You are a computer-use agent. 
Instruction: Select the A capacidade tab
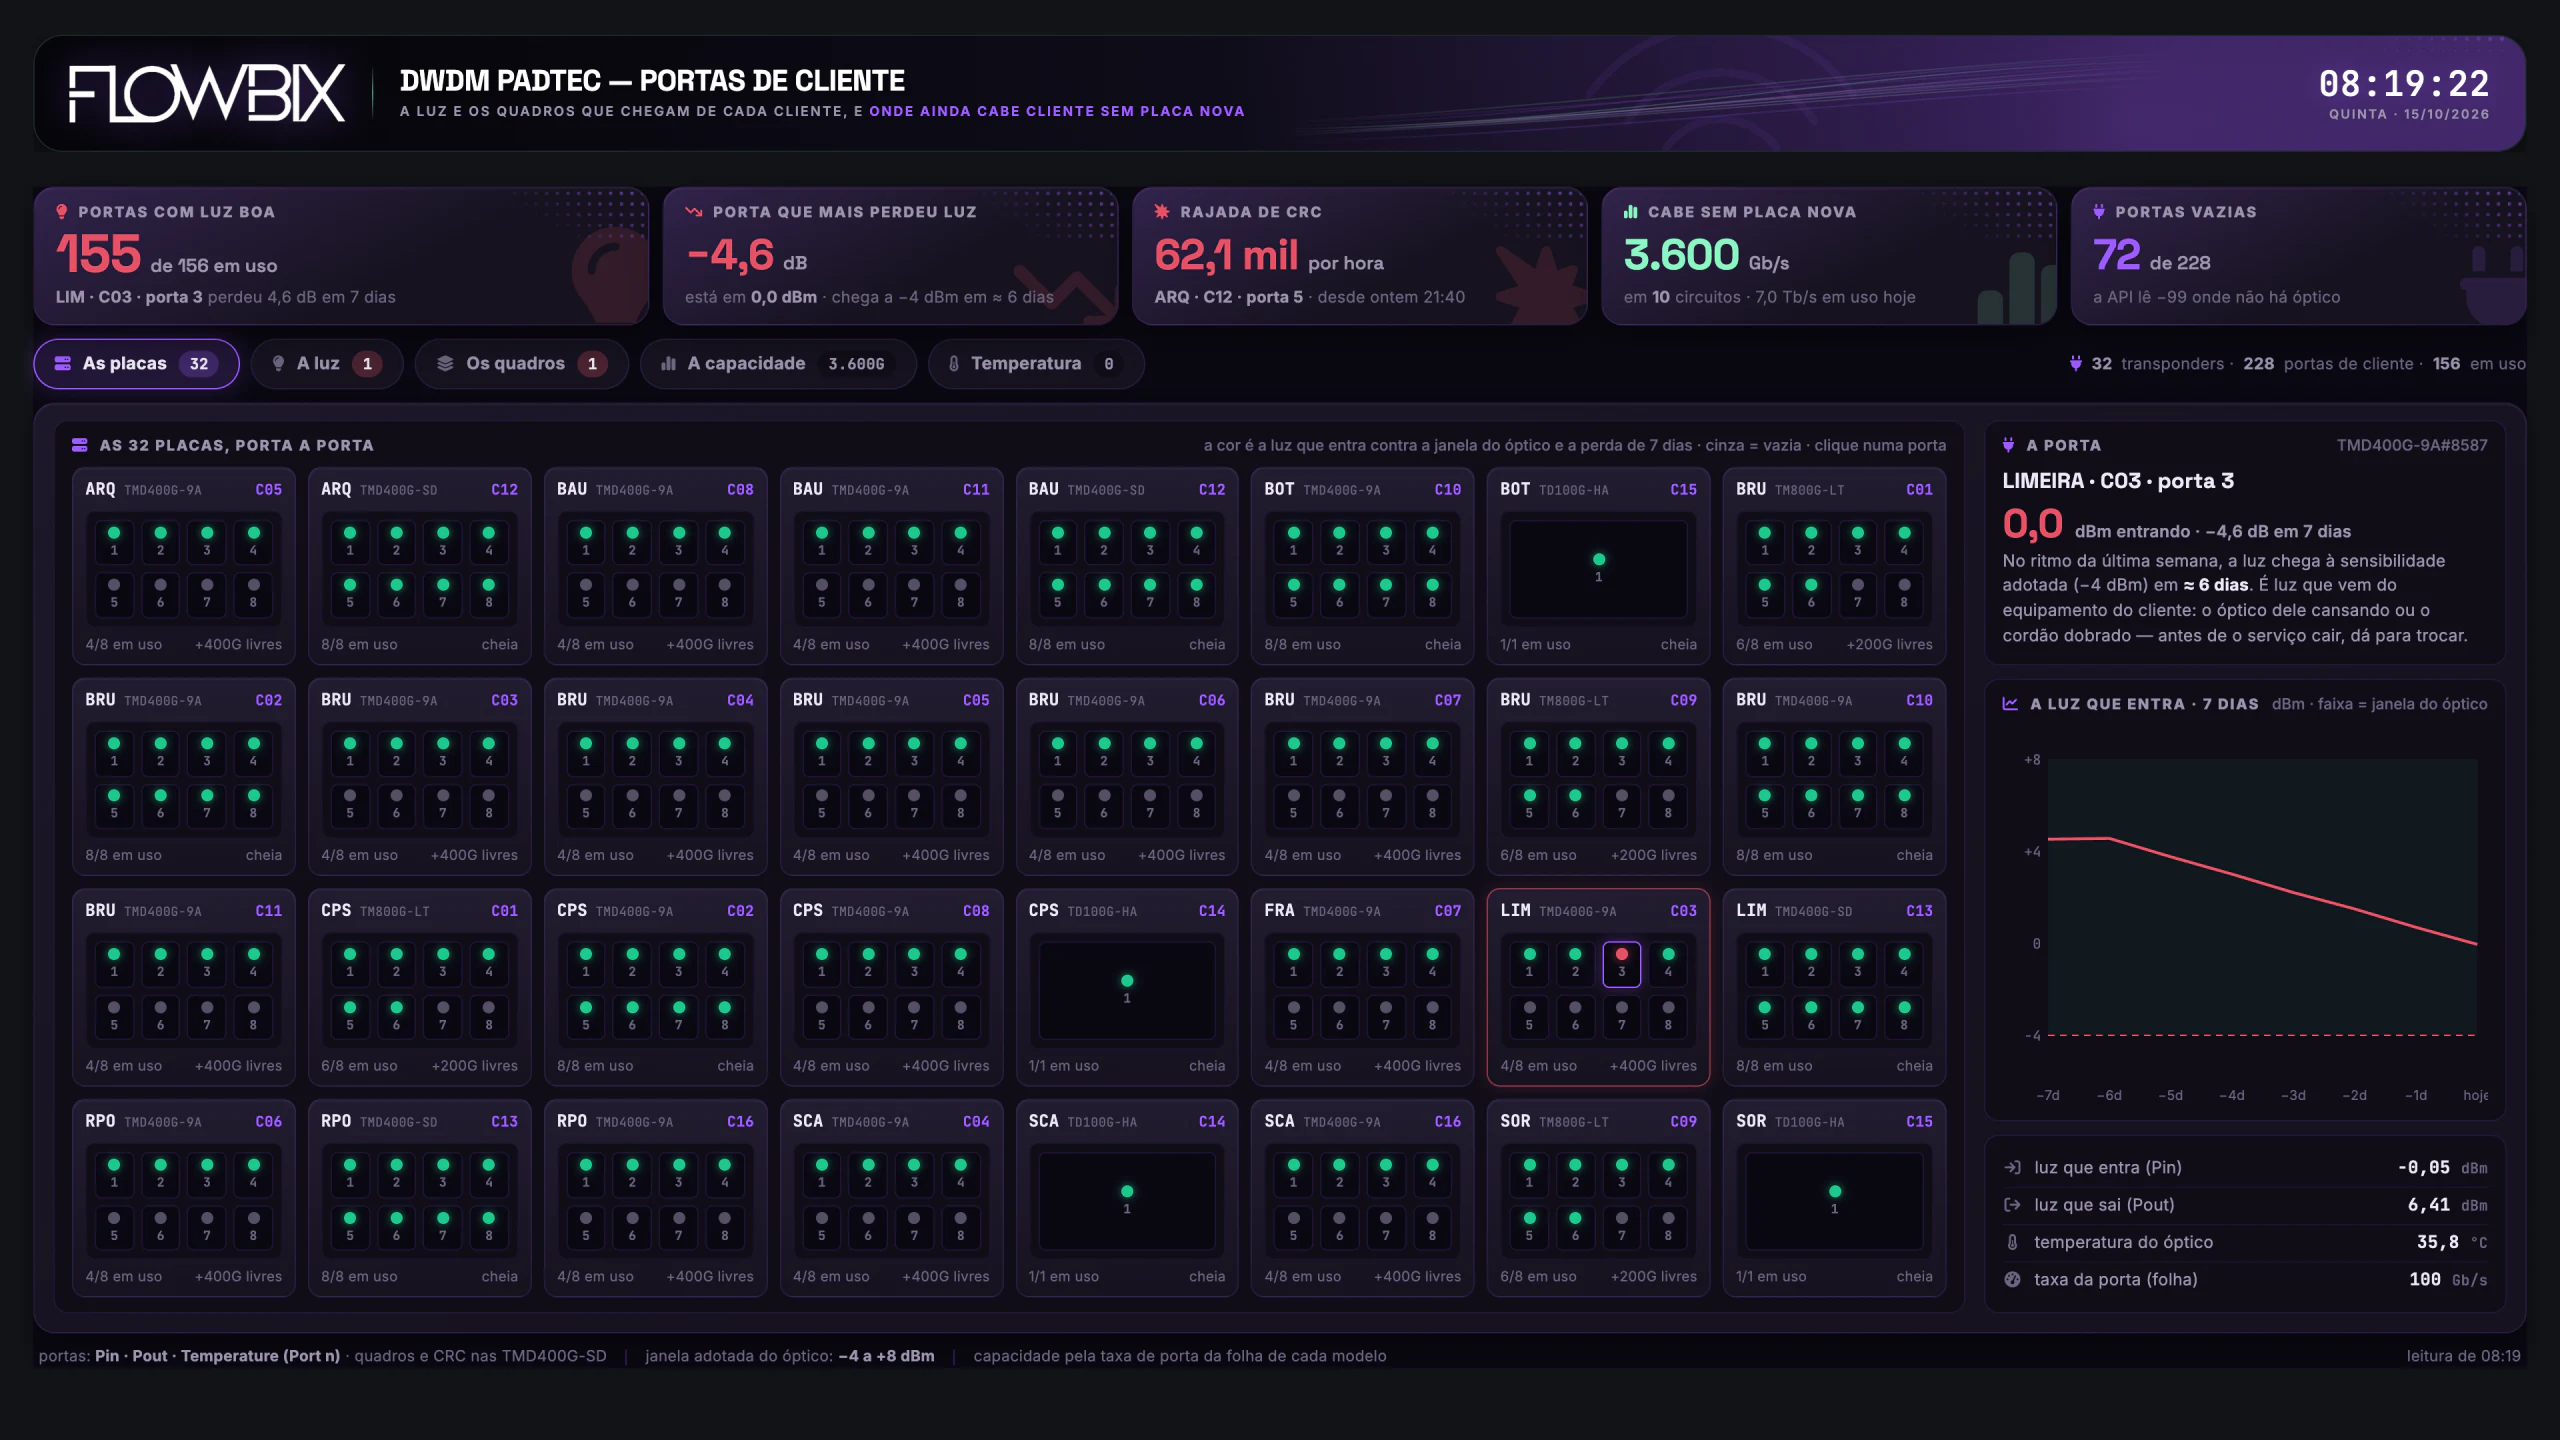pos(778,364)
